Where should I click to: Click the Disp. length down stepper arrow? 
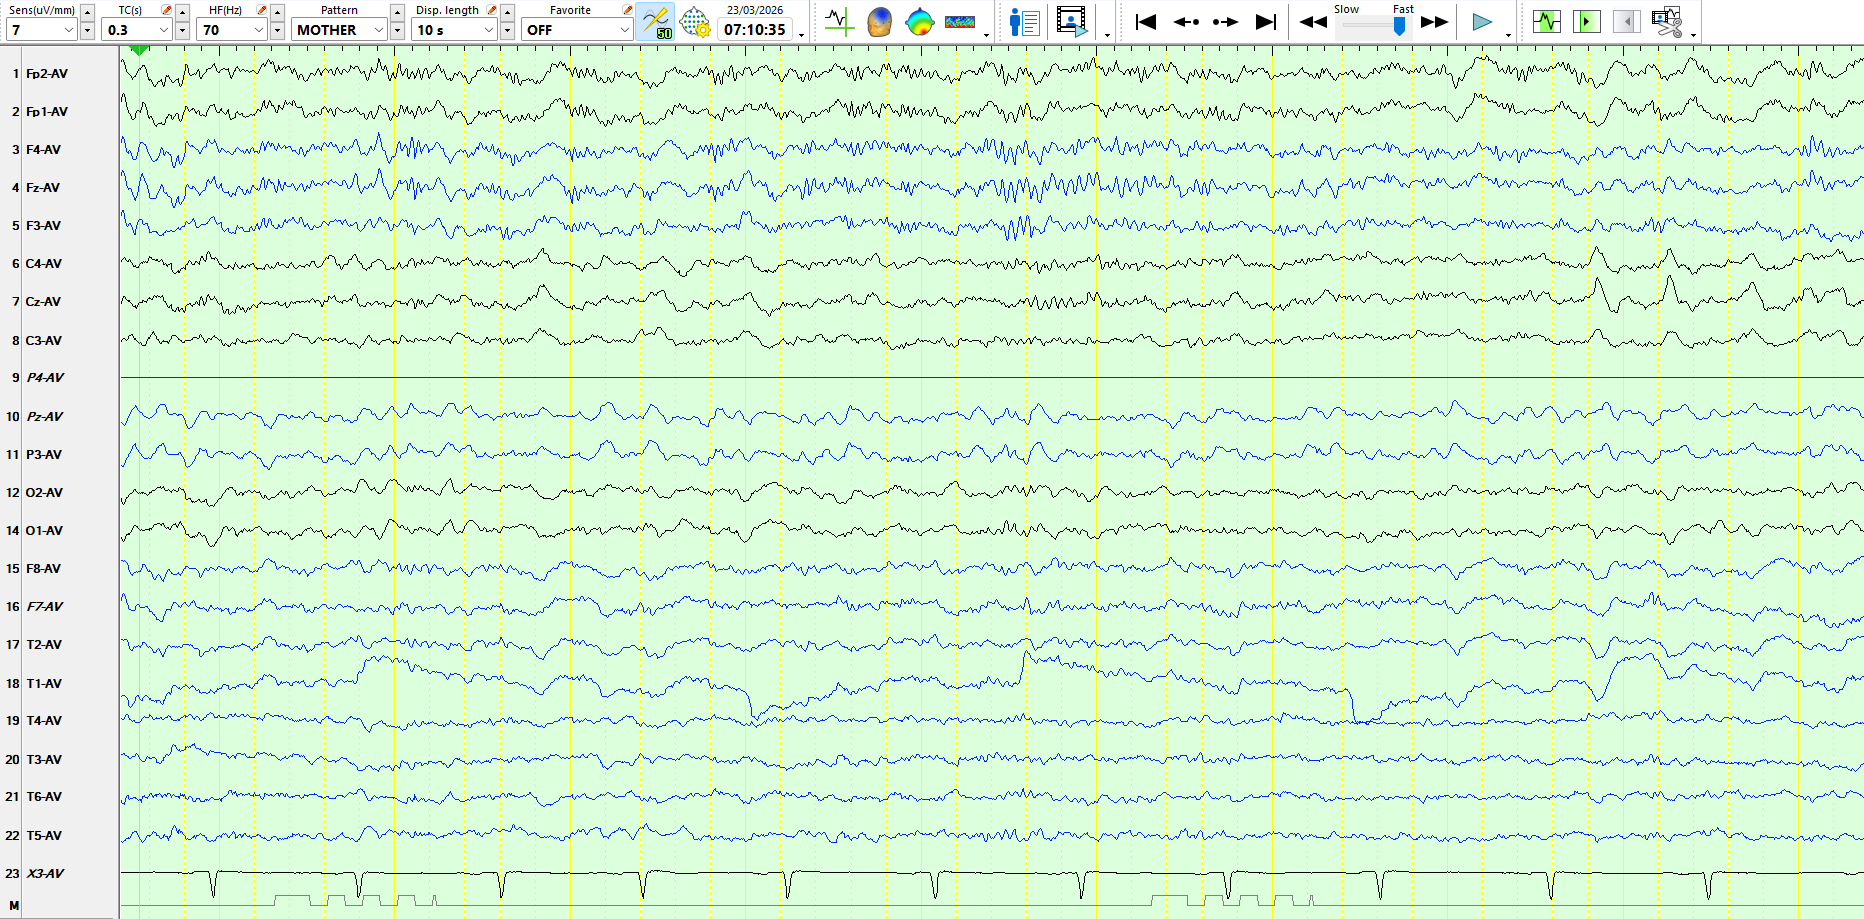pos(507,31)
